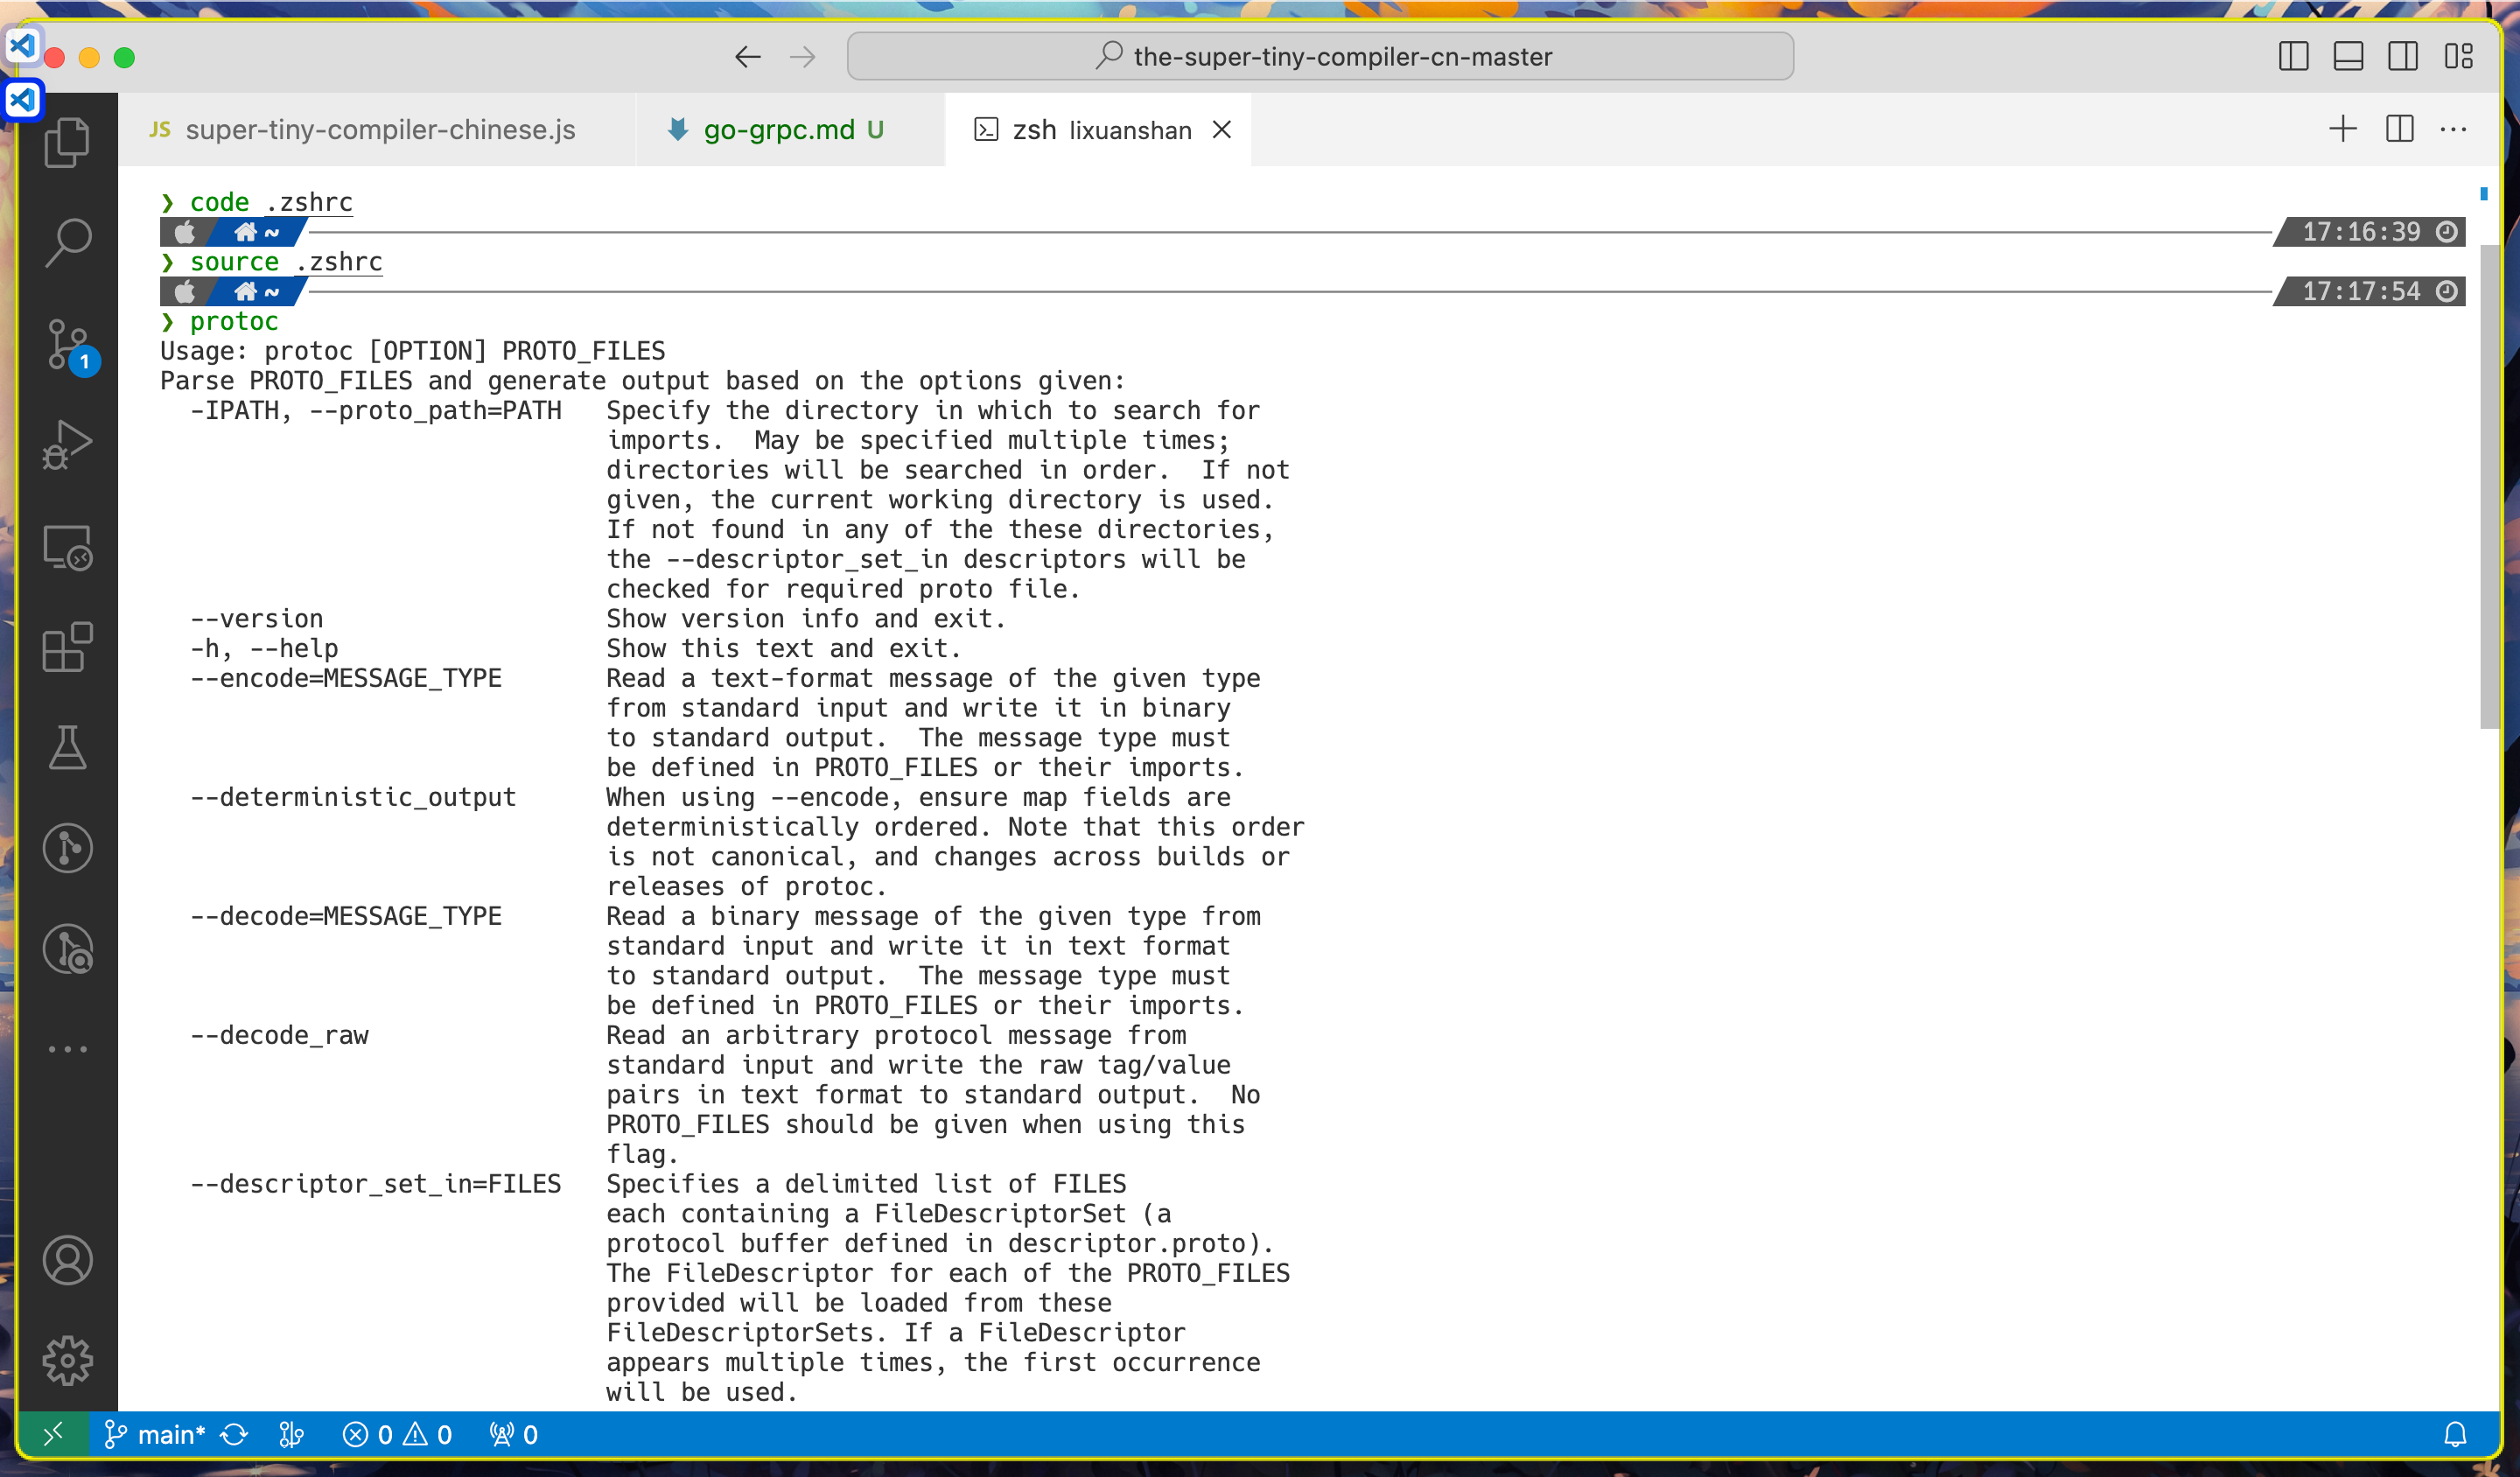Split the editor to the right
Viewport: 2520px width, 1477px height.
pyautogui.click(x=2399, y=129)
